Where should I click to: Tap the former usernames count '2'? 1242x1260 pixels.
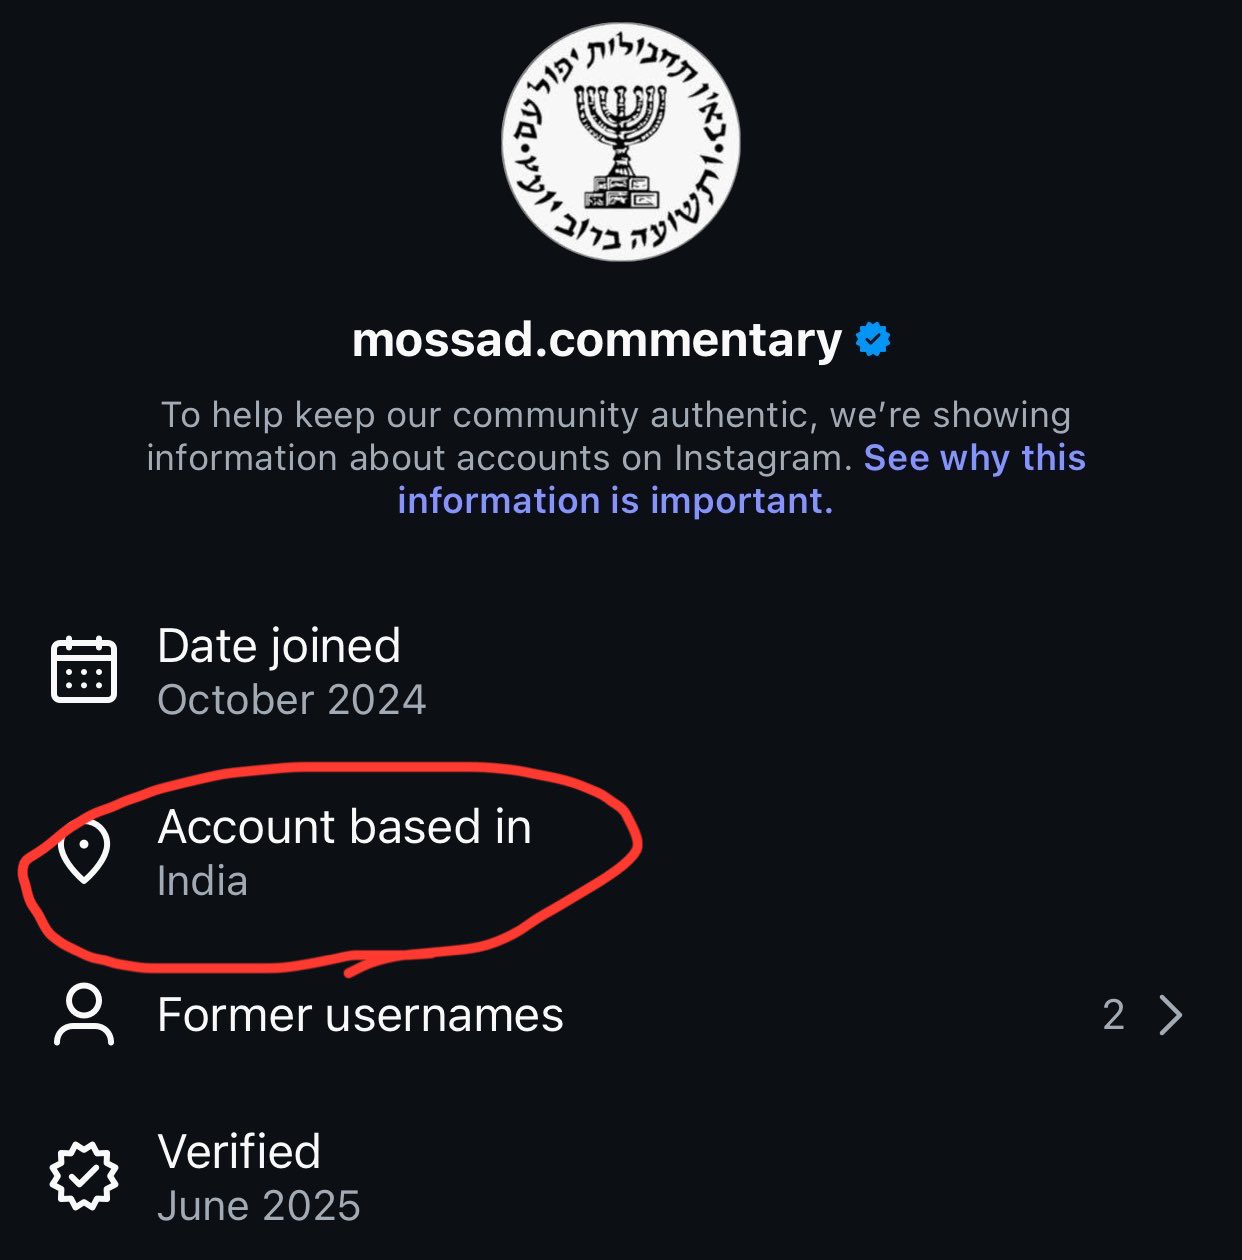[1114, 1015]
